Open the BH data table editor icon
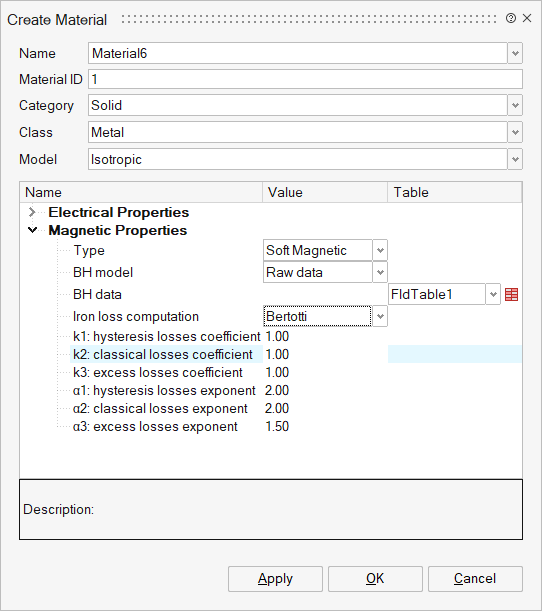This screenshot has height=611, width=542. 511,295
